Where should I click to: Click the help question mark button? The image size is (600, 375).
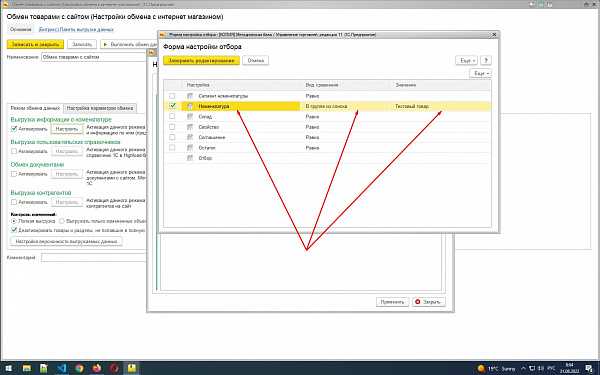[x=486, y=60]
